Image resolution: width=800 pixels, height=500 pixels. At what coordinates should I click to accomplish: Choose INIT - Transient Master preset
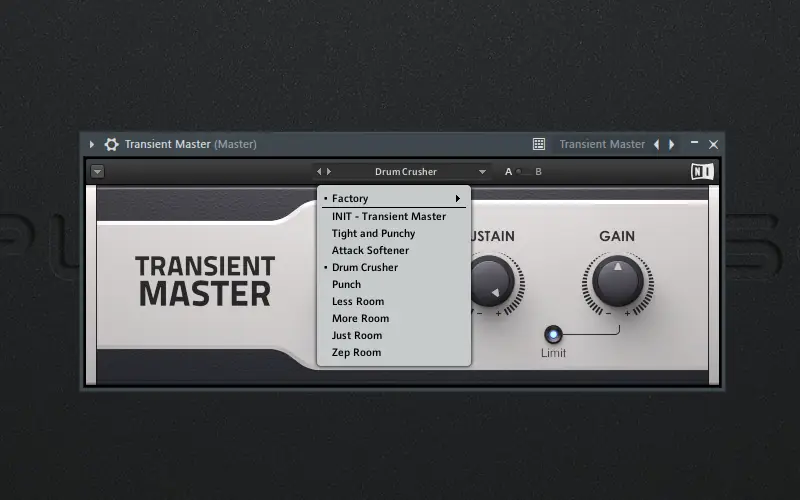pos(394,216)
